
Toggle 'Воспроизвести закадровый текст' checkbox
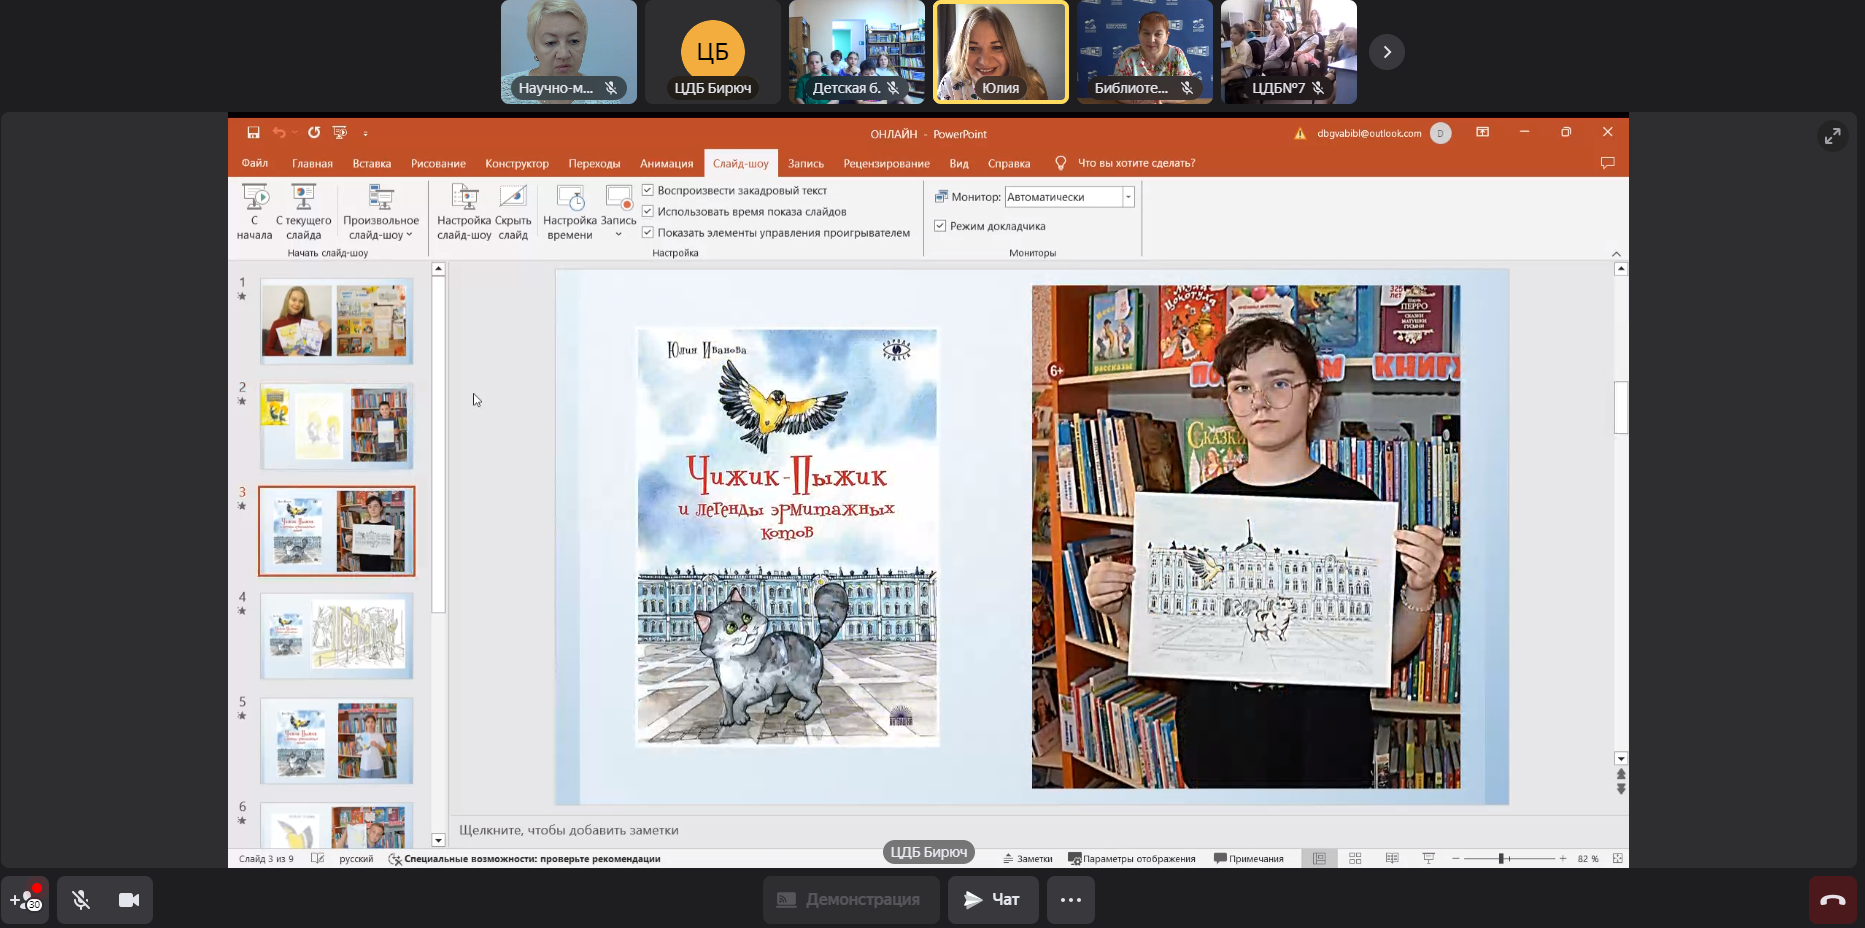point(647,190)
